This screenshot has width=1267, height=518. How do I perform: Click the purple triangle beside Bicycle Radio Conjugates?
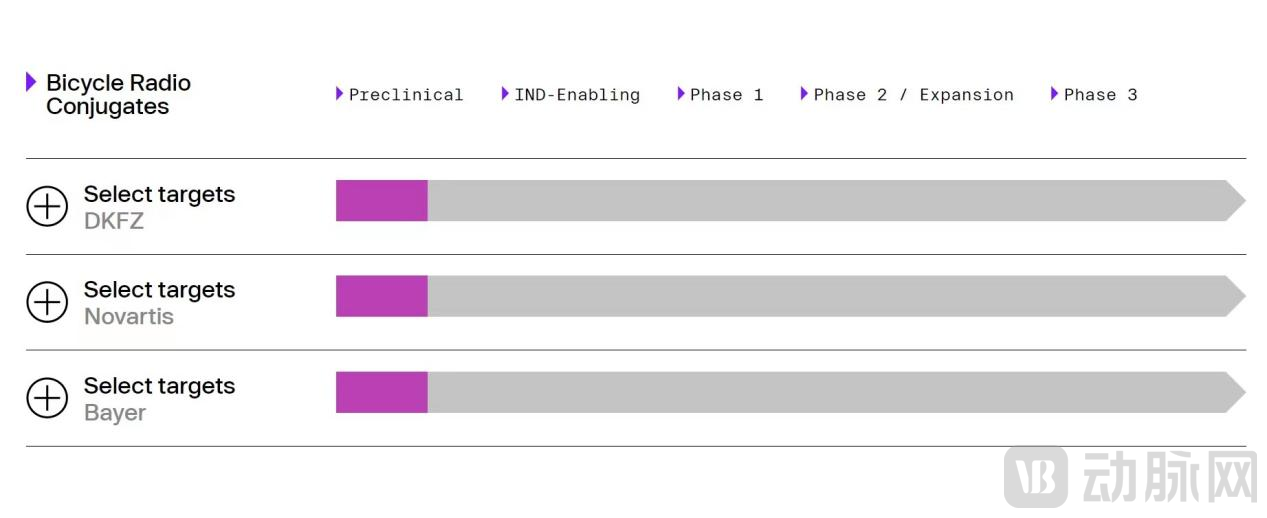click(31, 82)
